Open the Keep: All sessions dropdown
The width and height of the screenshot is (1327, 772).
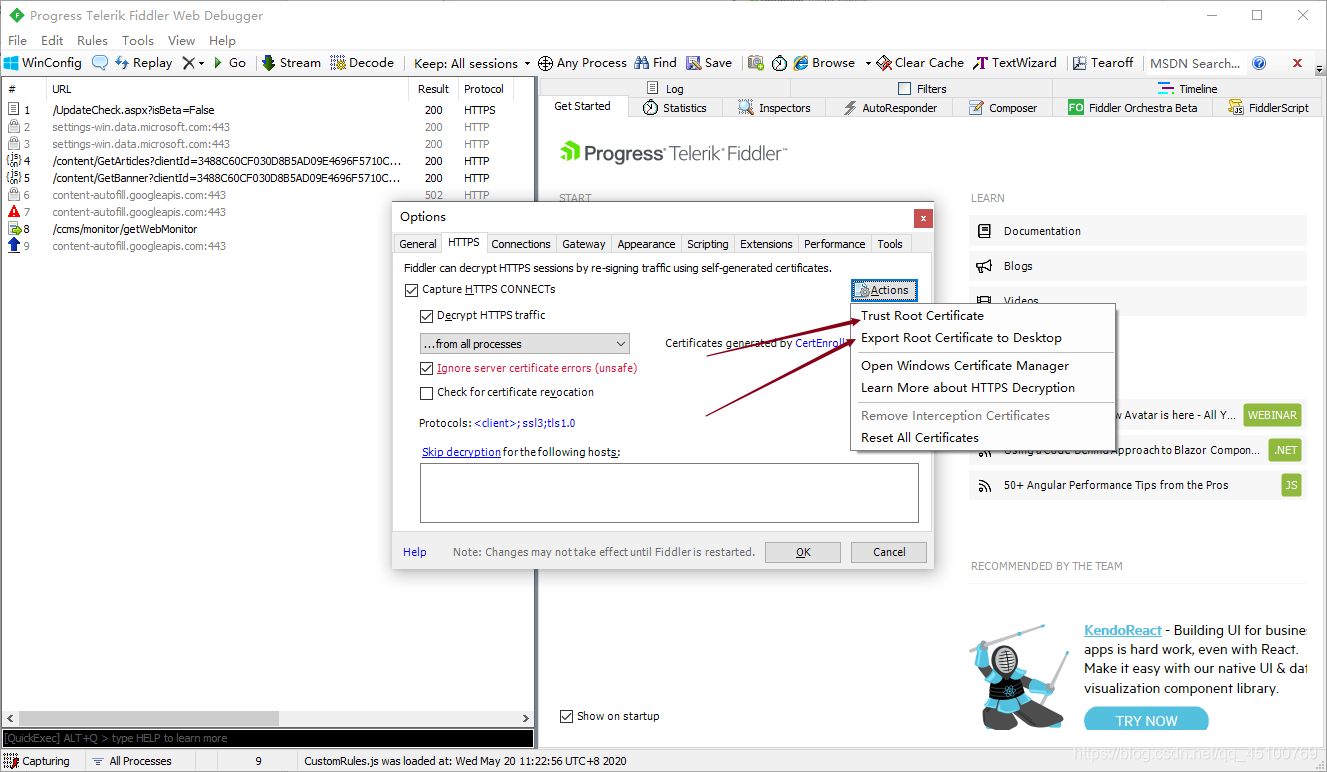click(472, 63)
